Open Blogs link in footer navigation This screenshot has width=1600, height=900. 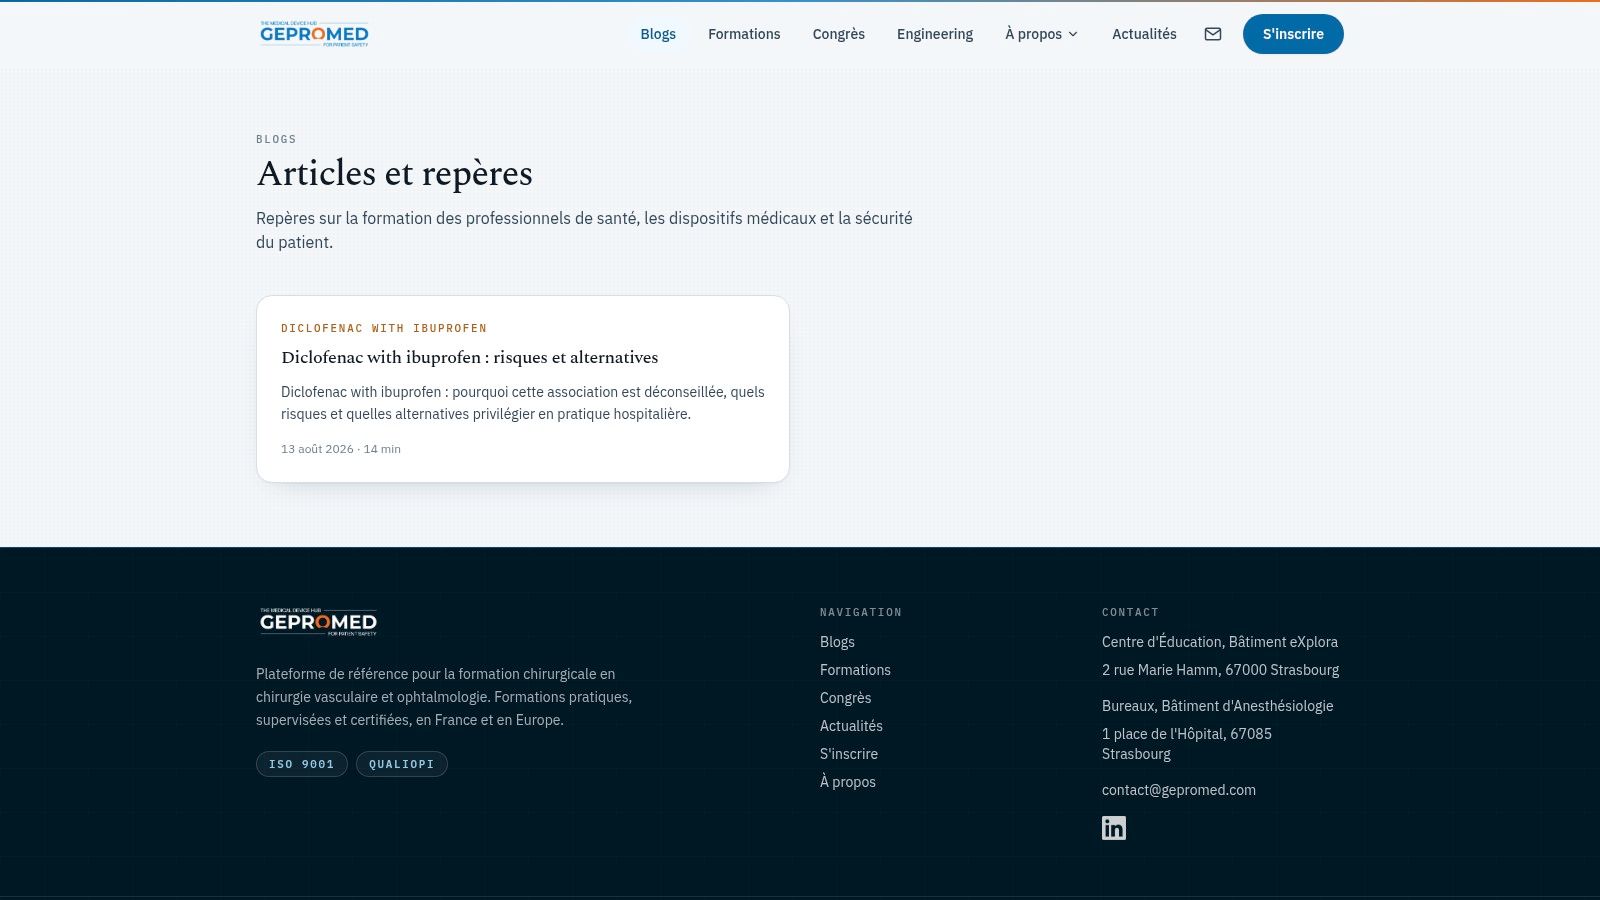click(837, 642)
